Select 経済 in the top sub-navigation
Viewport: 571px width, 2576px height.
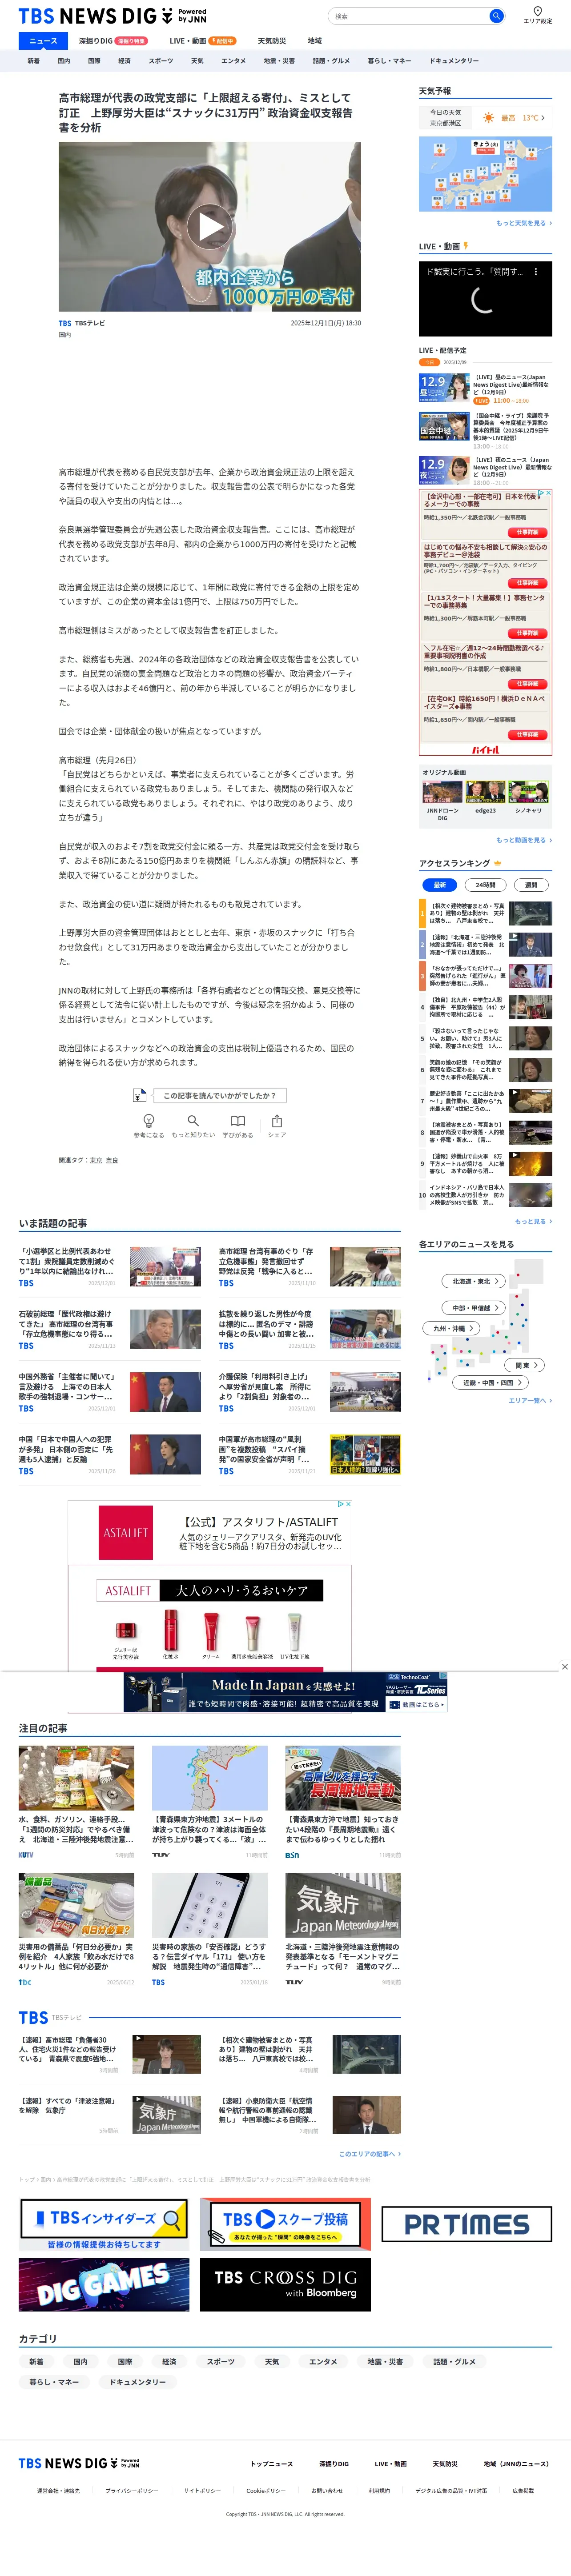click(125, 61)
